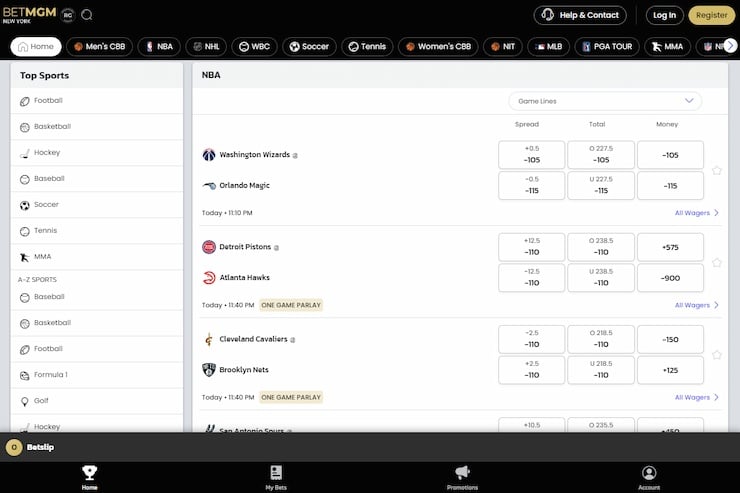Viewport: 740px width, 493px height.
Task: Switch to the NIT tab
Action: (503, 47)
